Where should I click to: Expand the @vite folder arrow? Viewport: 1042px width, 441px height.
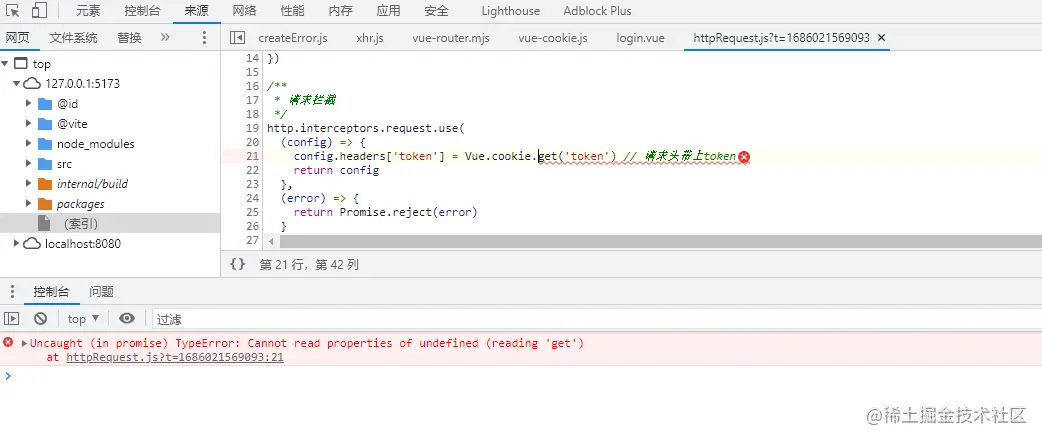[29, 124]
